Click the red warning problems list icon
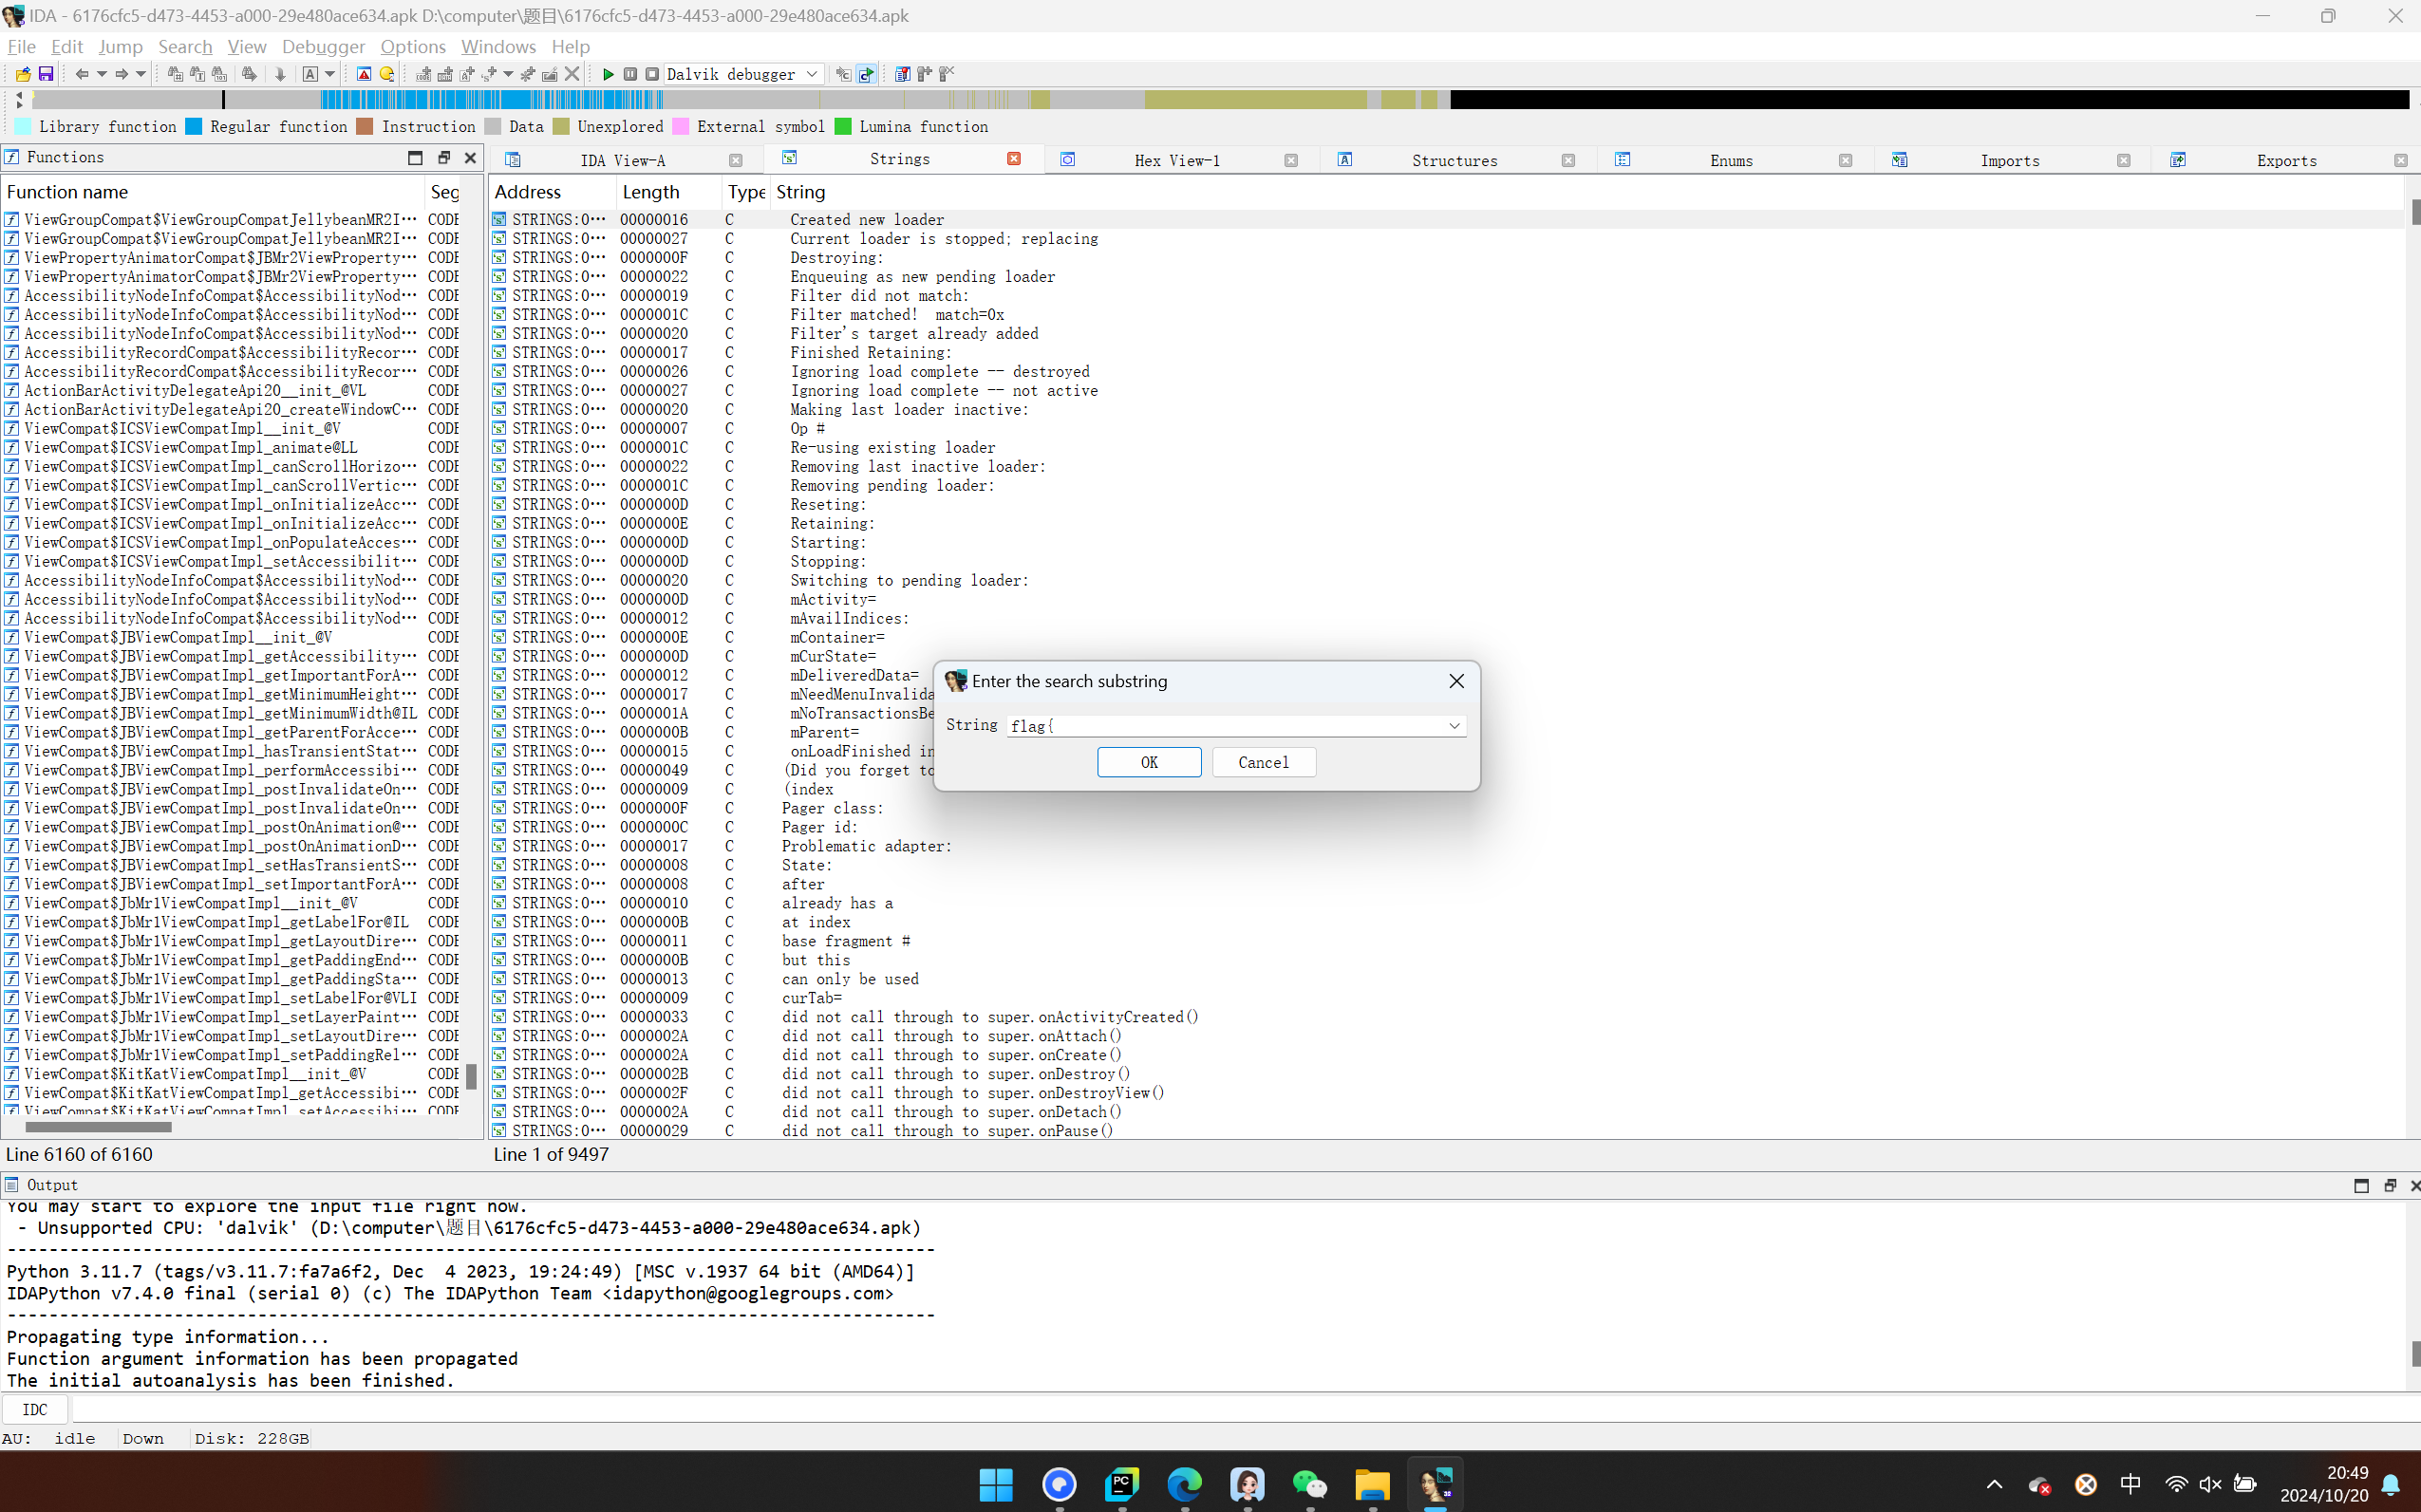 364,74
